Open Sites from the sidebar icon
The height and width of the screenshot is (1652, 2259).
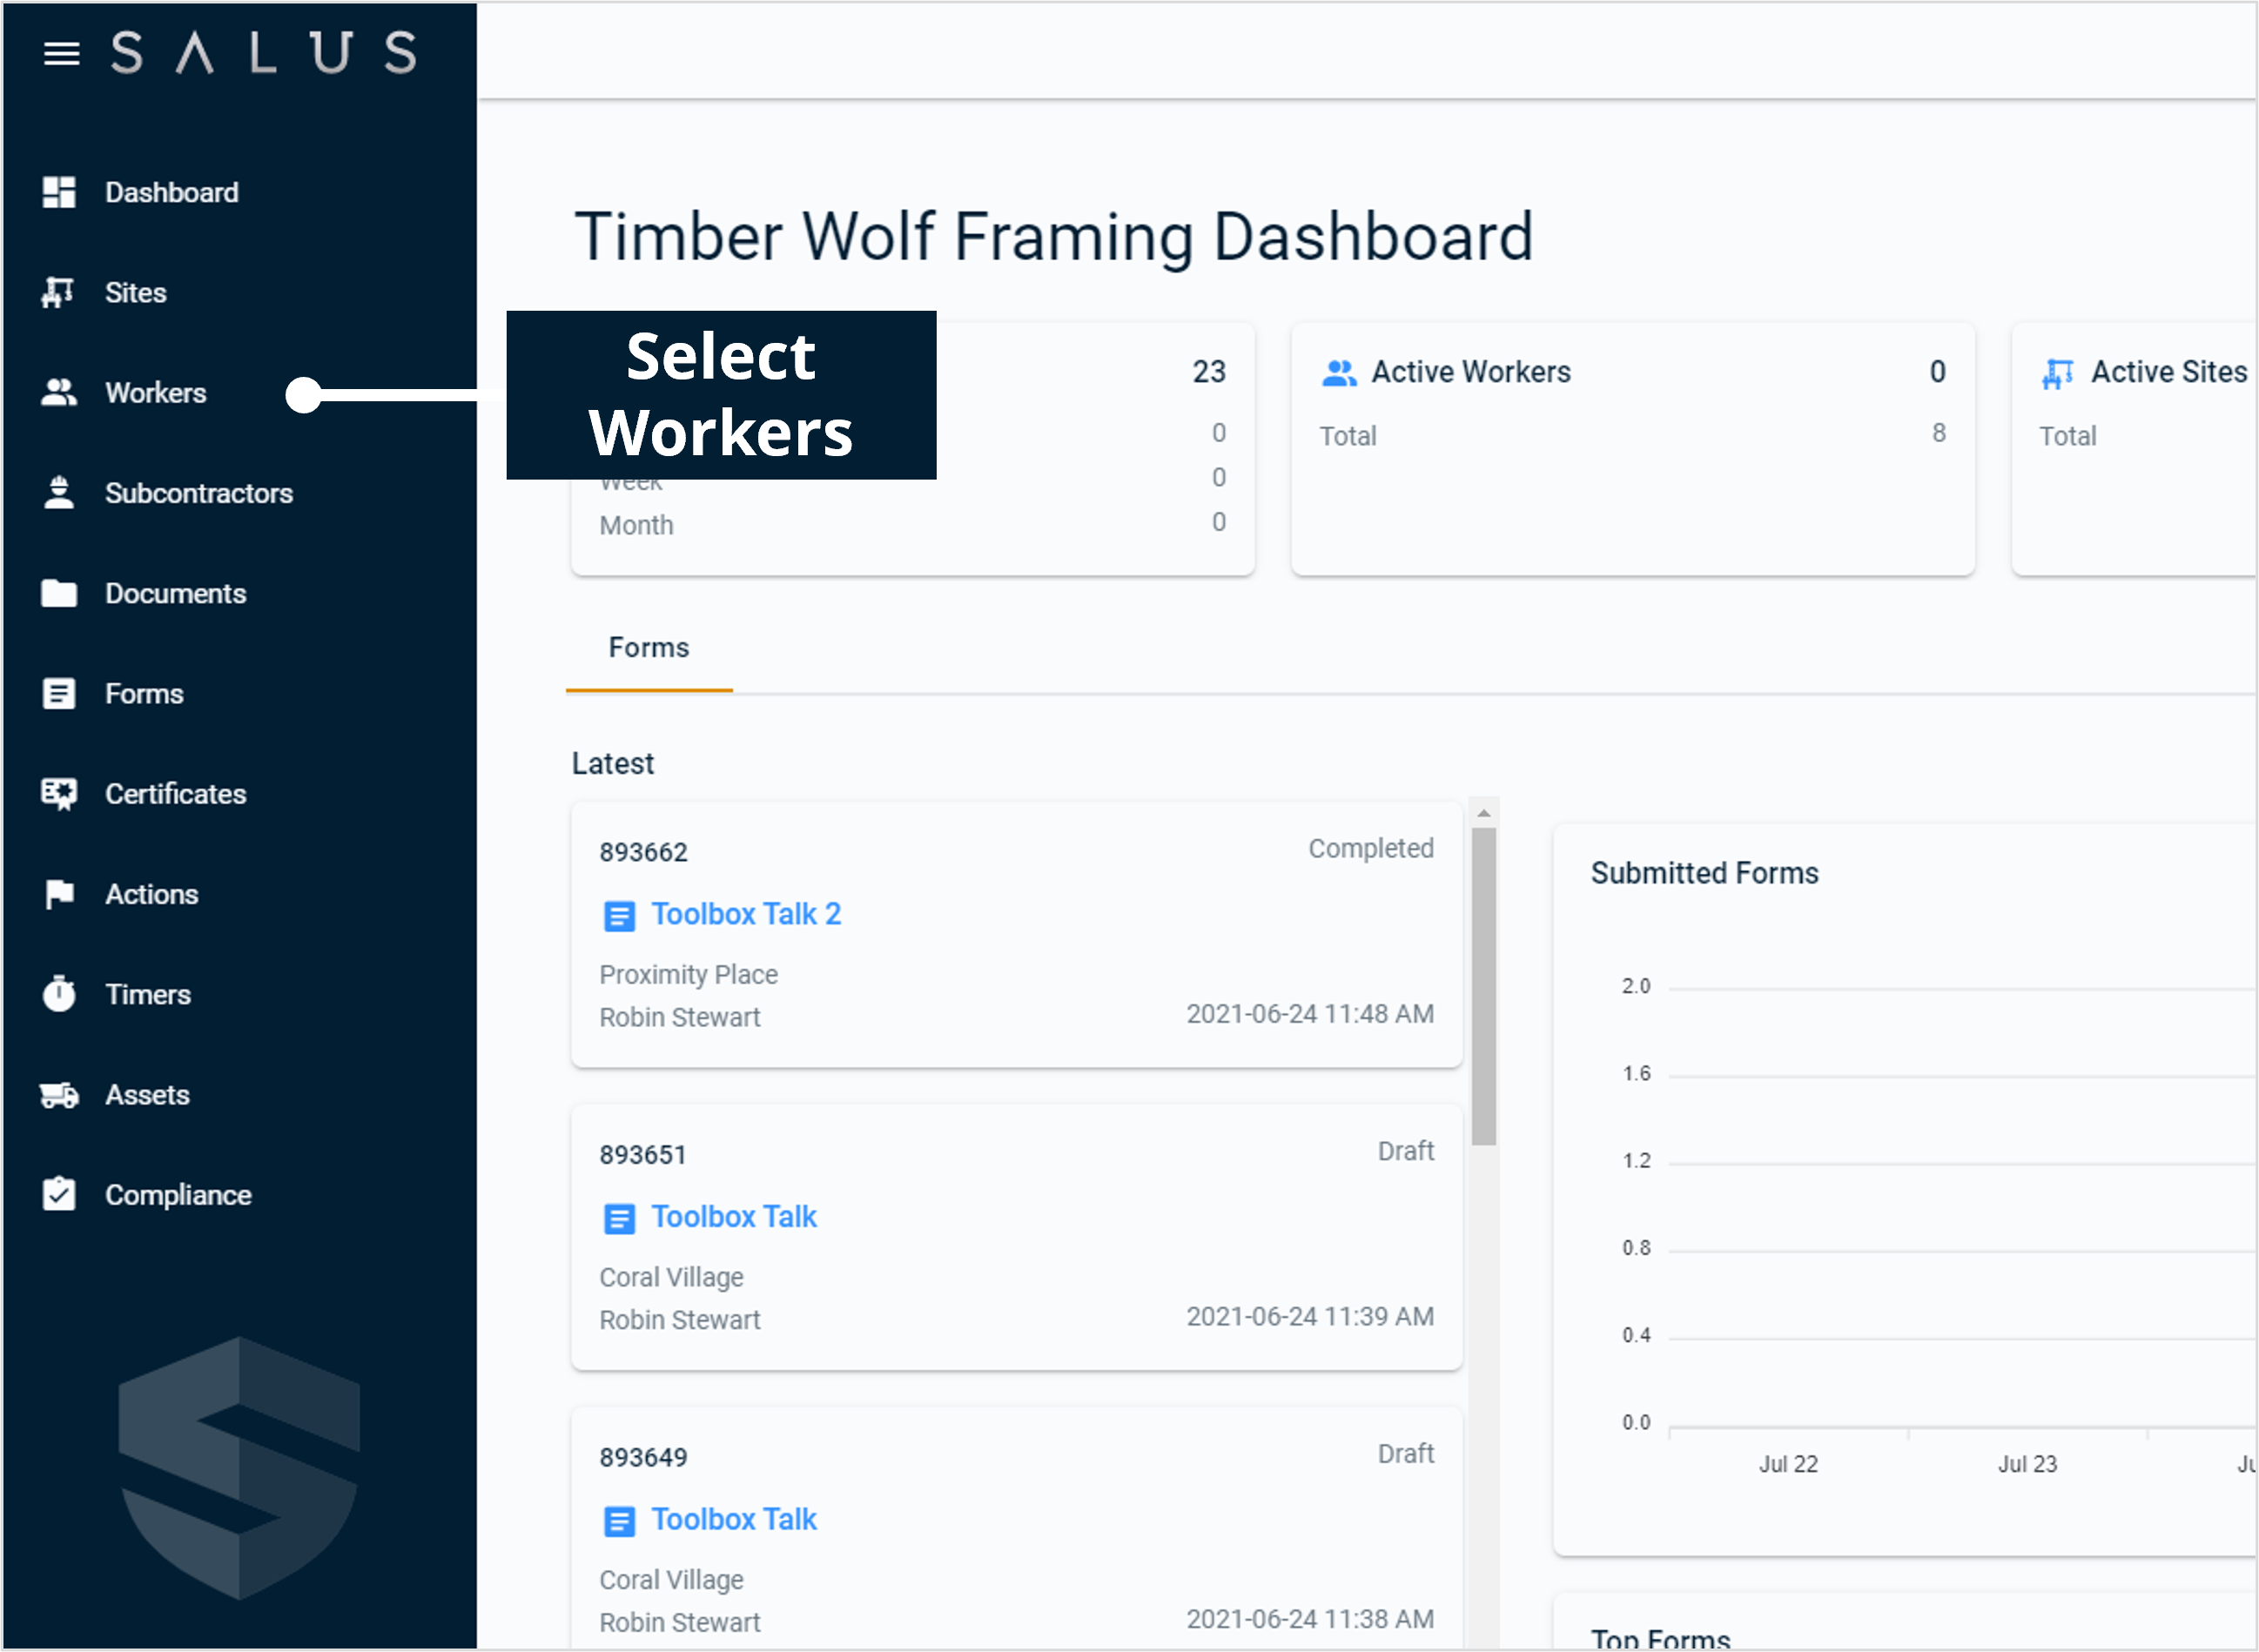[x=59, y=292]
